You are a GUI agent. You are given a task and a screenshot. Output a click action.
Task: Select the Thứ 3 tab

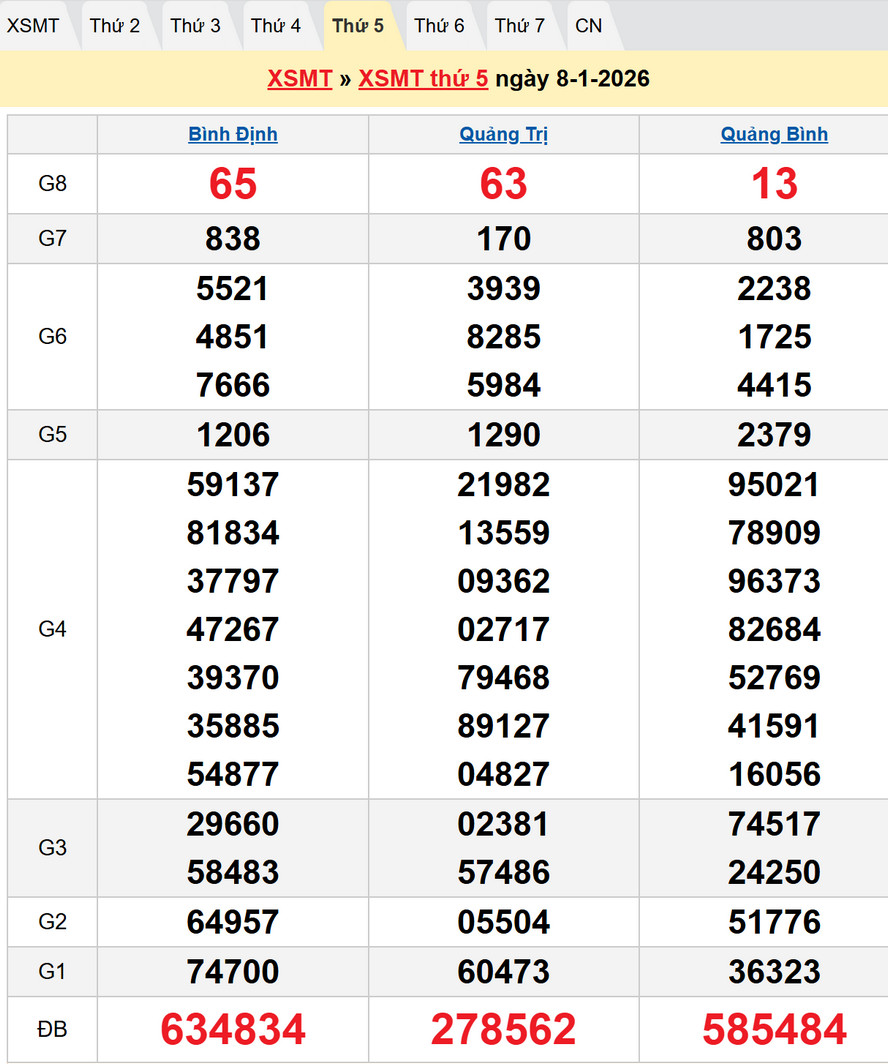(196, 26)
